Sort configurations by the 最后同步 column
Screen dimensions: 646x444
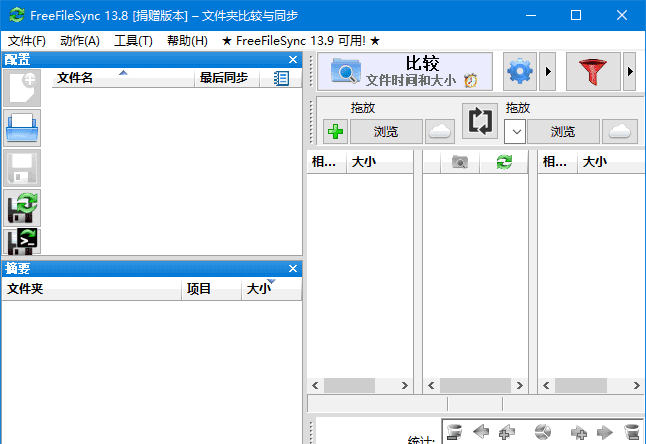(x=227, y=78)
